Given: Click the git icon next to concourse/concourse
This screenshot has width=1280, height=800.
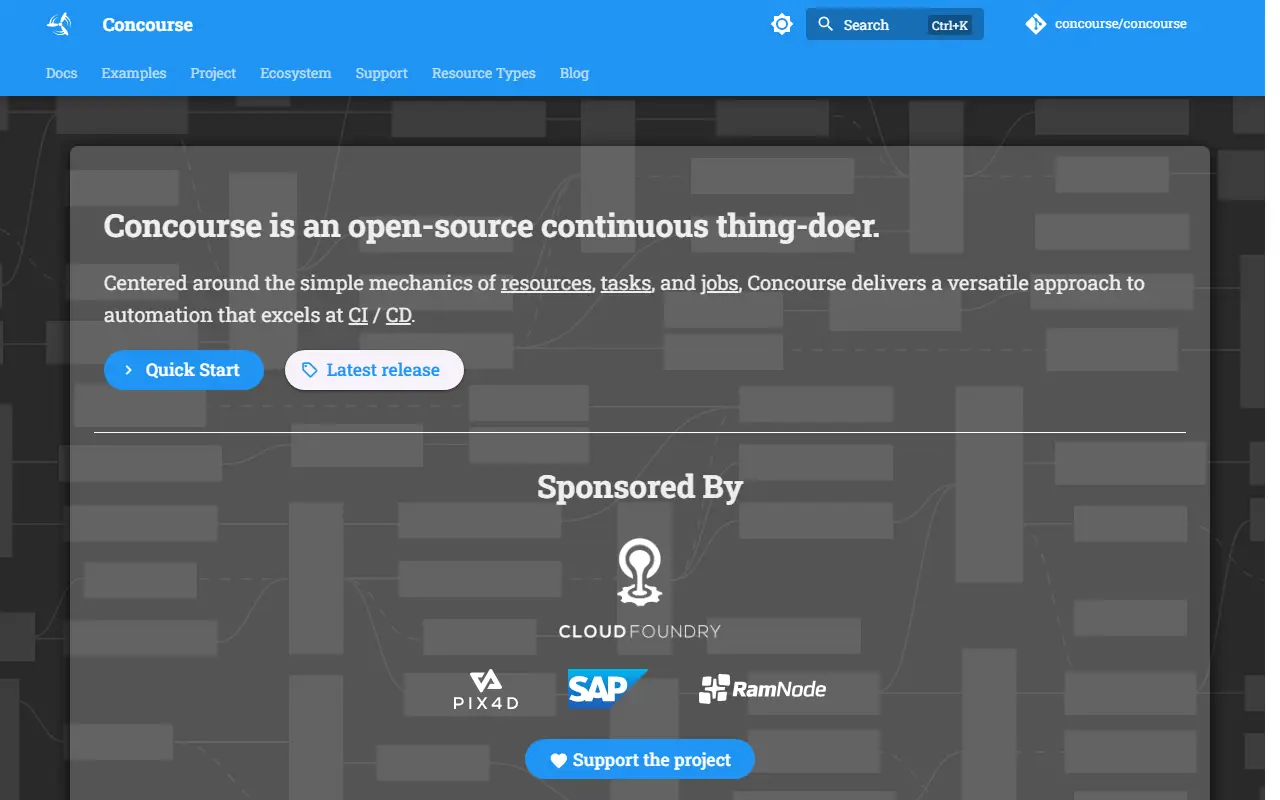Looking at the screenshot, I should (x=1035, y=24).
